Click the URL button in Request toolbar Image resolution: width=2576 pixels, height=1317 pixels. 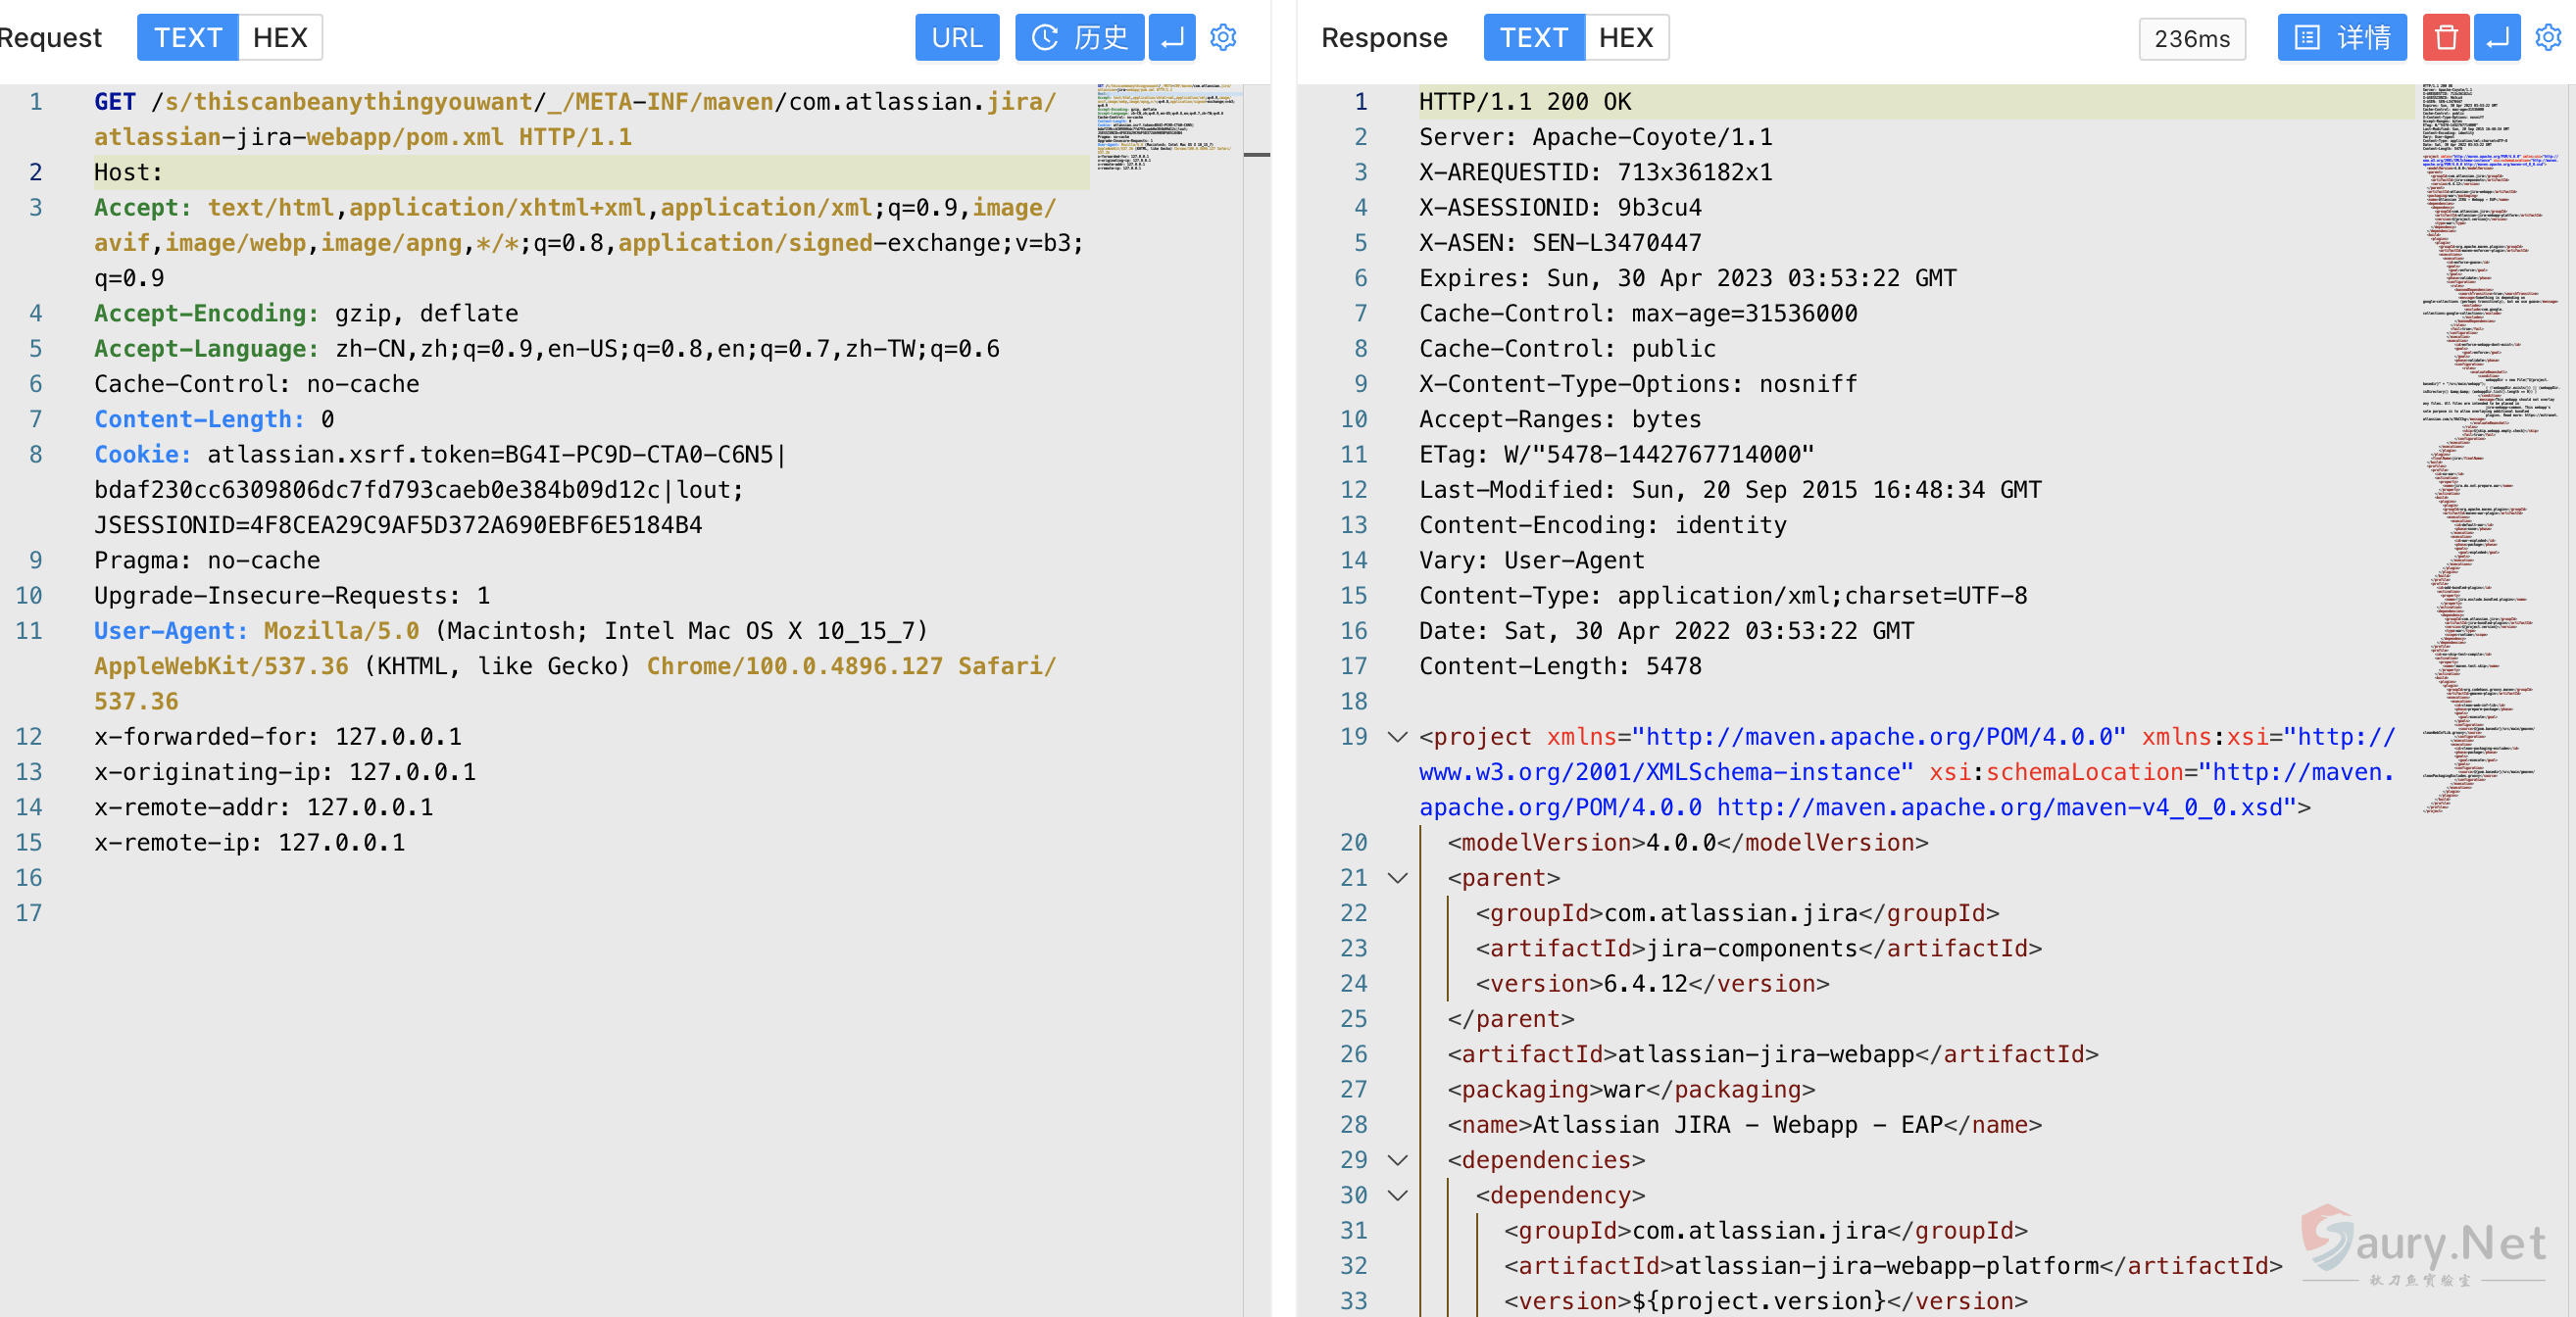[x=956, y=37]
